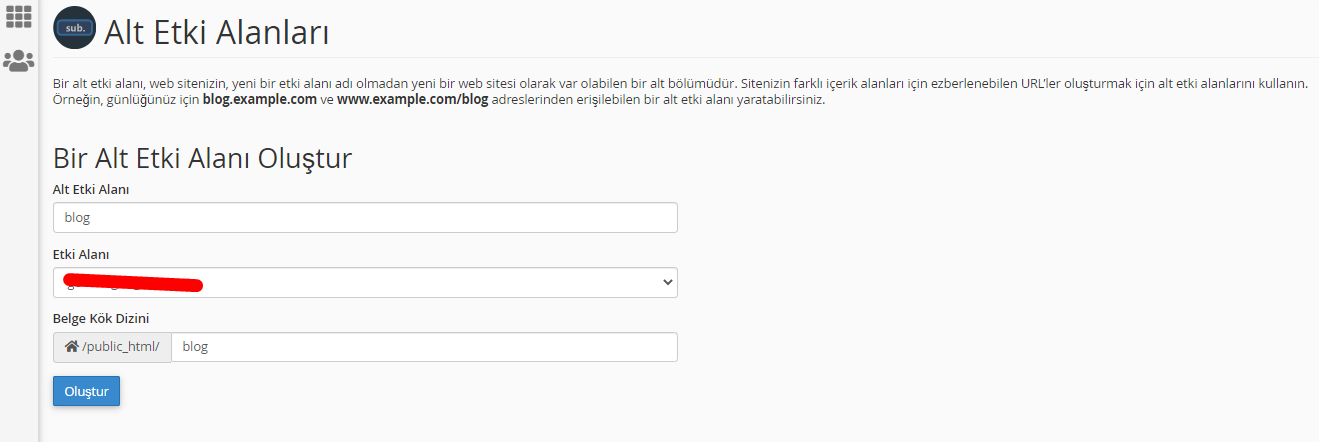Click the description paragraph's first line
This screenshot has width=1319, height=442.
click(x=680, y=84)
